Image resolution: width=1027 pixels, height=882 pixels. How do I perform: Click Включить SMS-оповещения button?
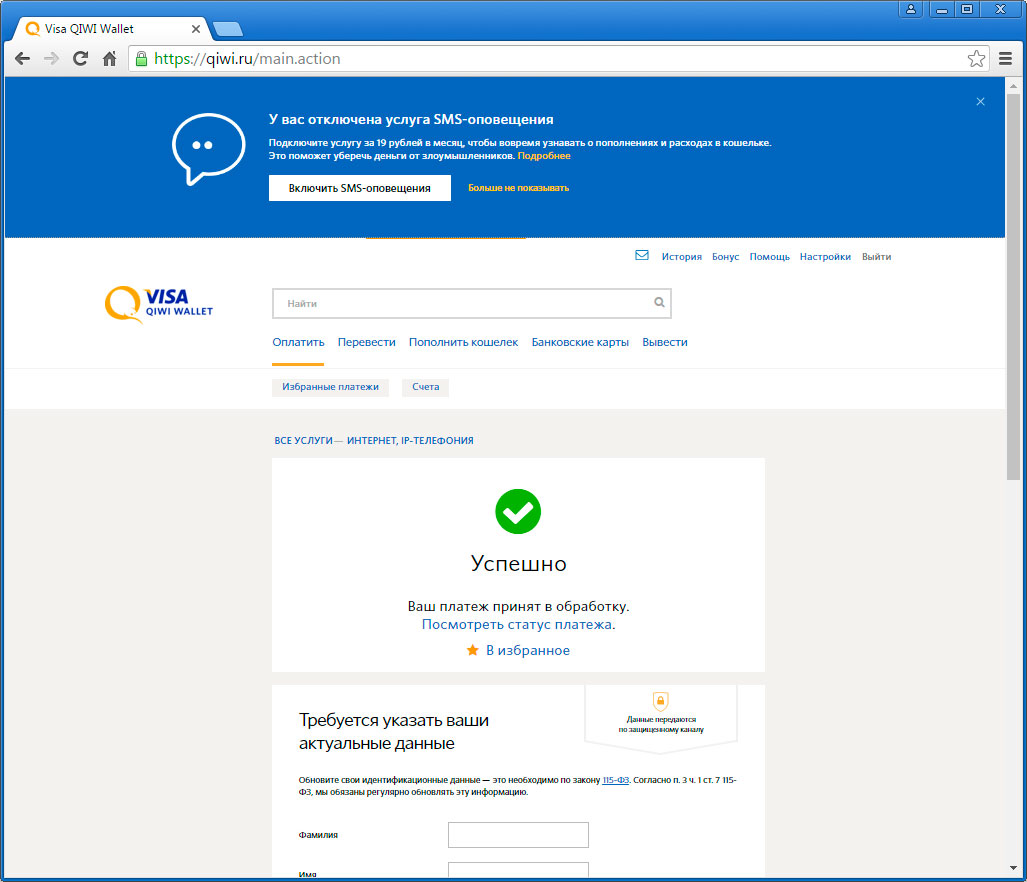pos(360,188)
